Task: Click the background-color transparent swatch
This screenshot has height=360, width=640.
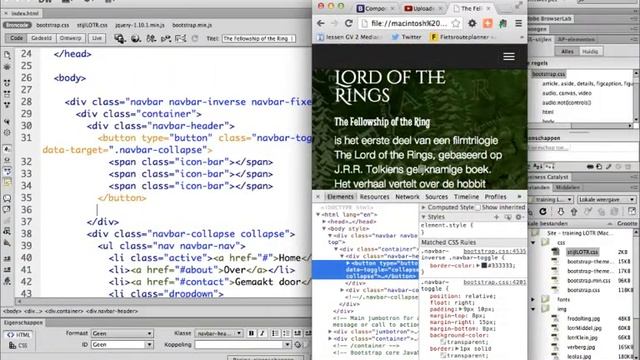Action: click(x=442, y=342)
